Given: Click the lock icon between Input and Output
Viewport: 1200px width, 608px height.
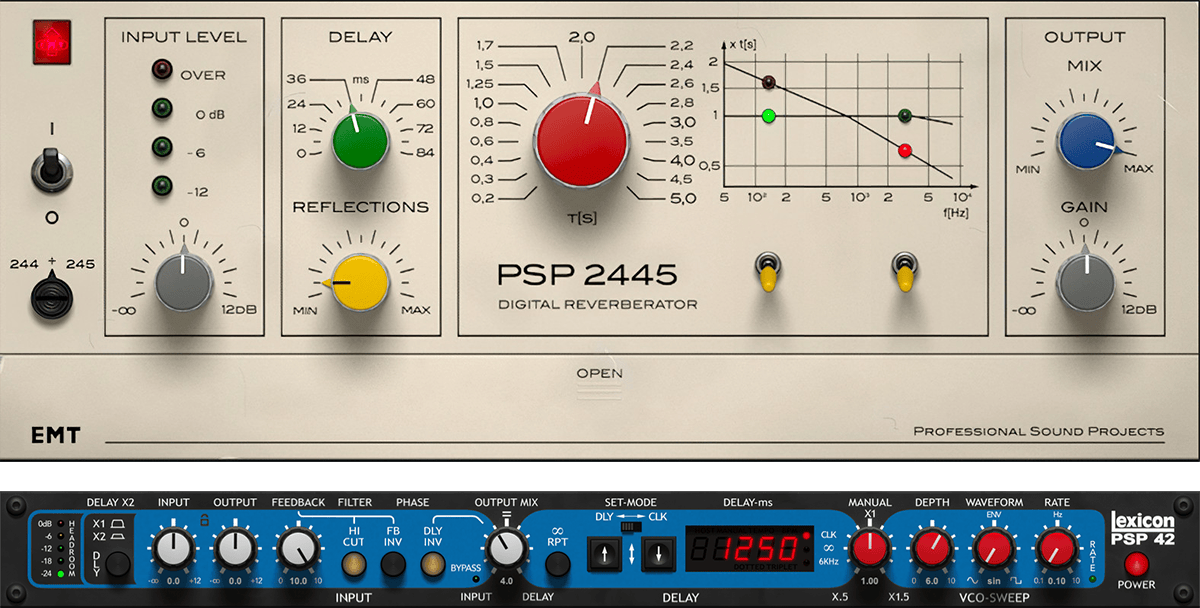Looking at the screenshot, I should 204,518.
